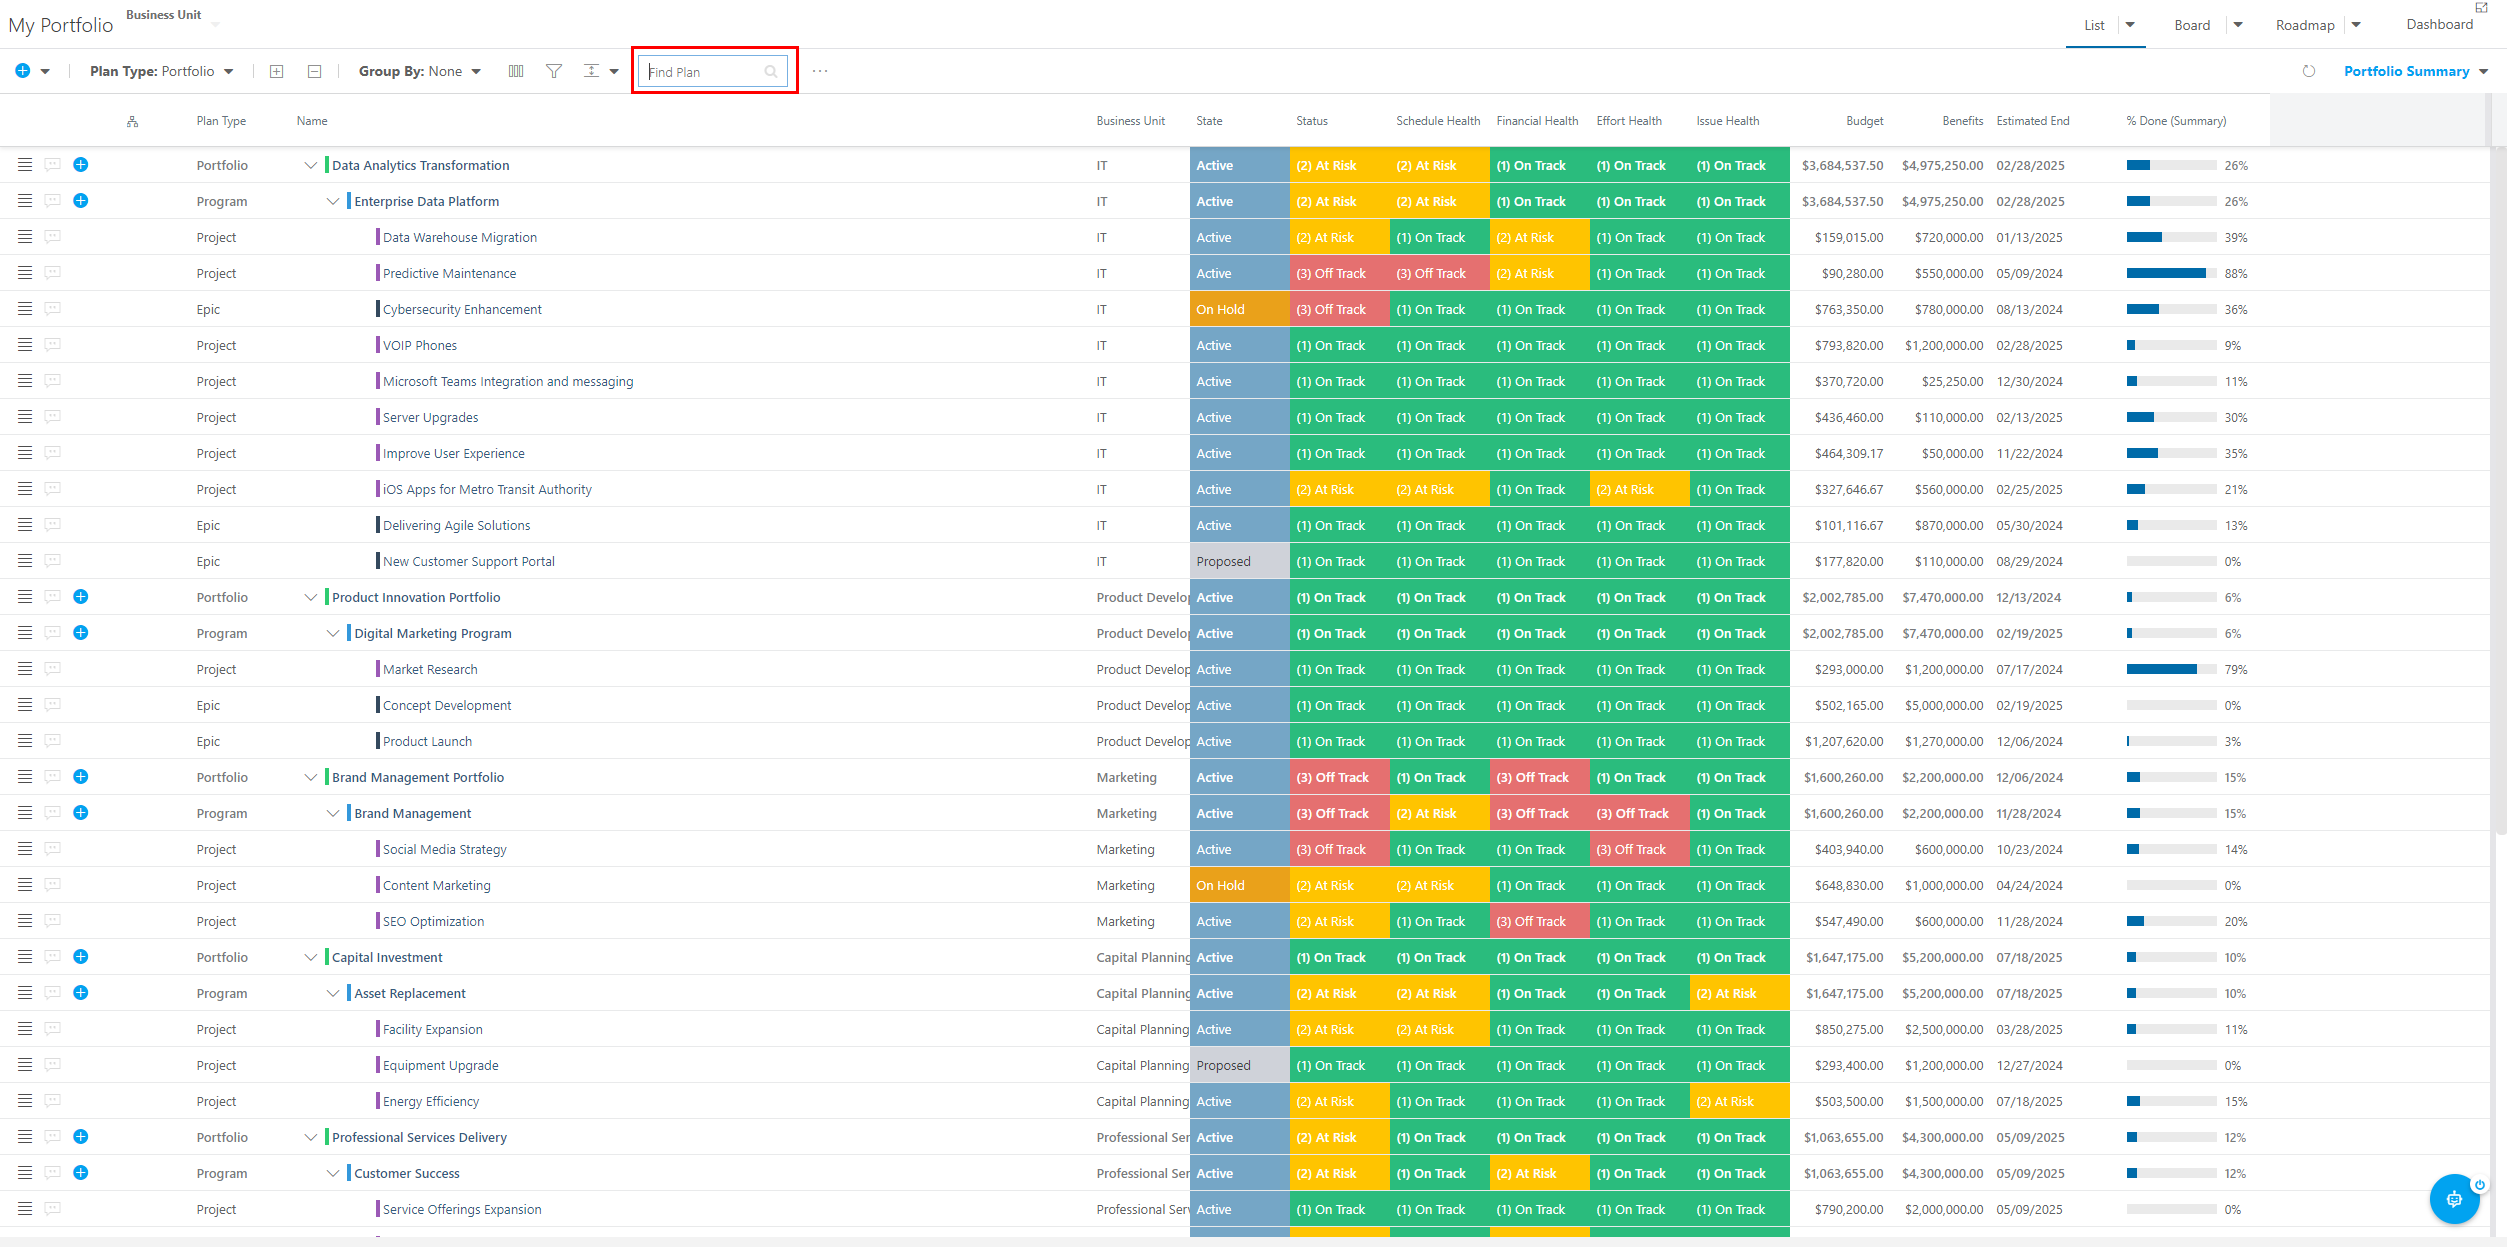Click the open-in-new-window icon top right

point(2481,7)
